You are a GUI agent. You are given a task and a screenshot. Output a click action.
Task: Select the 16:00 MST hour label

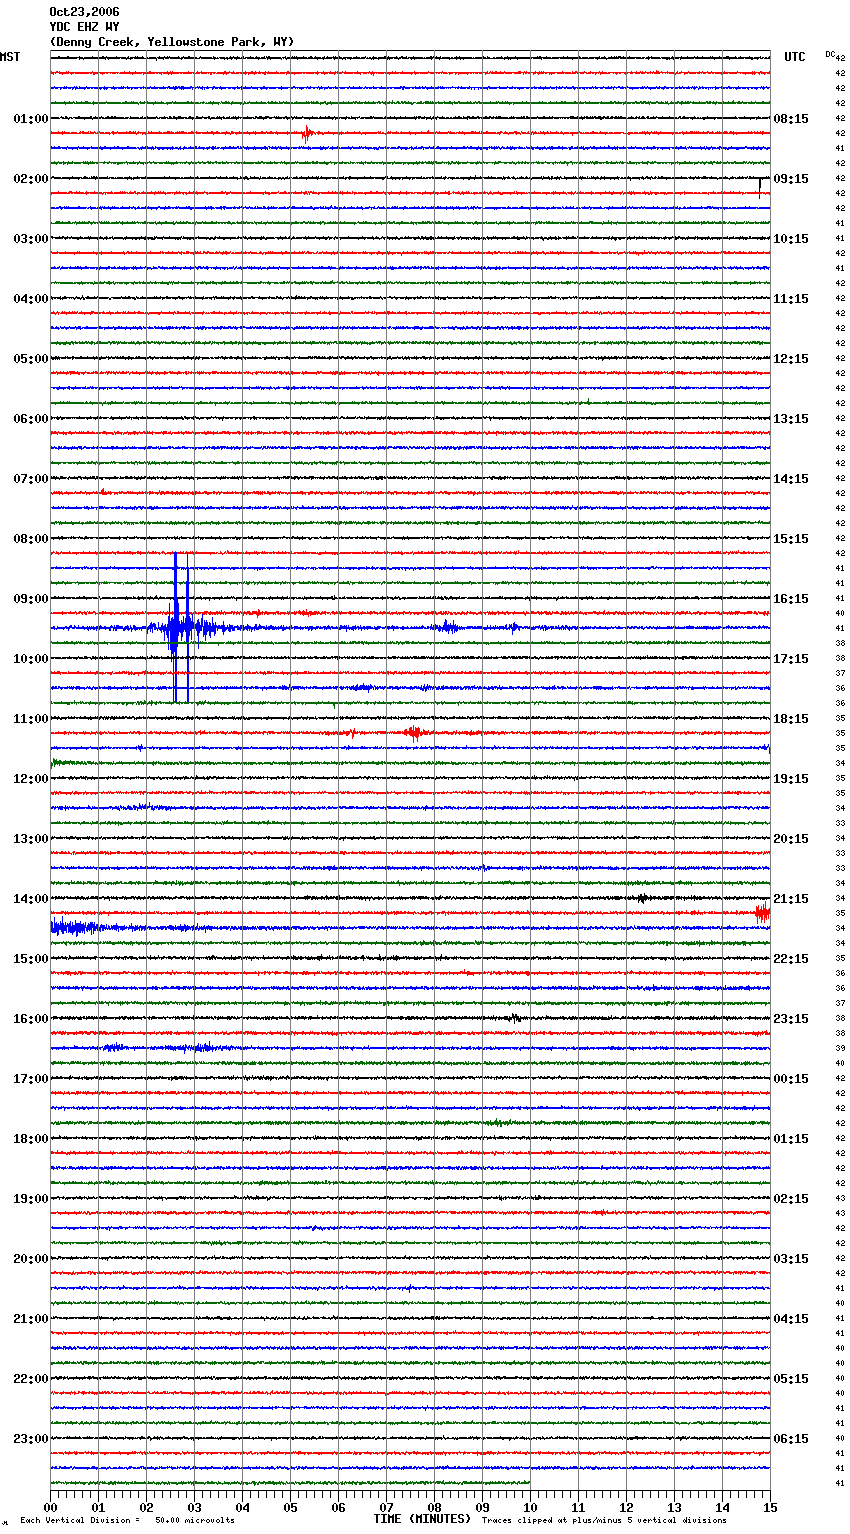[x=31, y=1019]
